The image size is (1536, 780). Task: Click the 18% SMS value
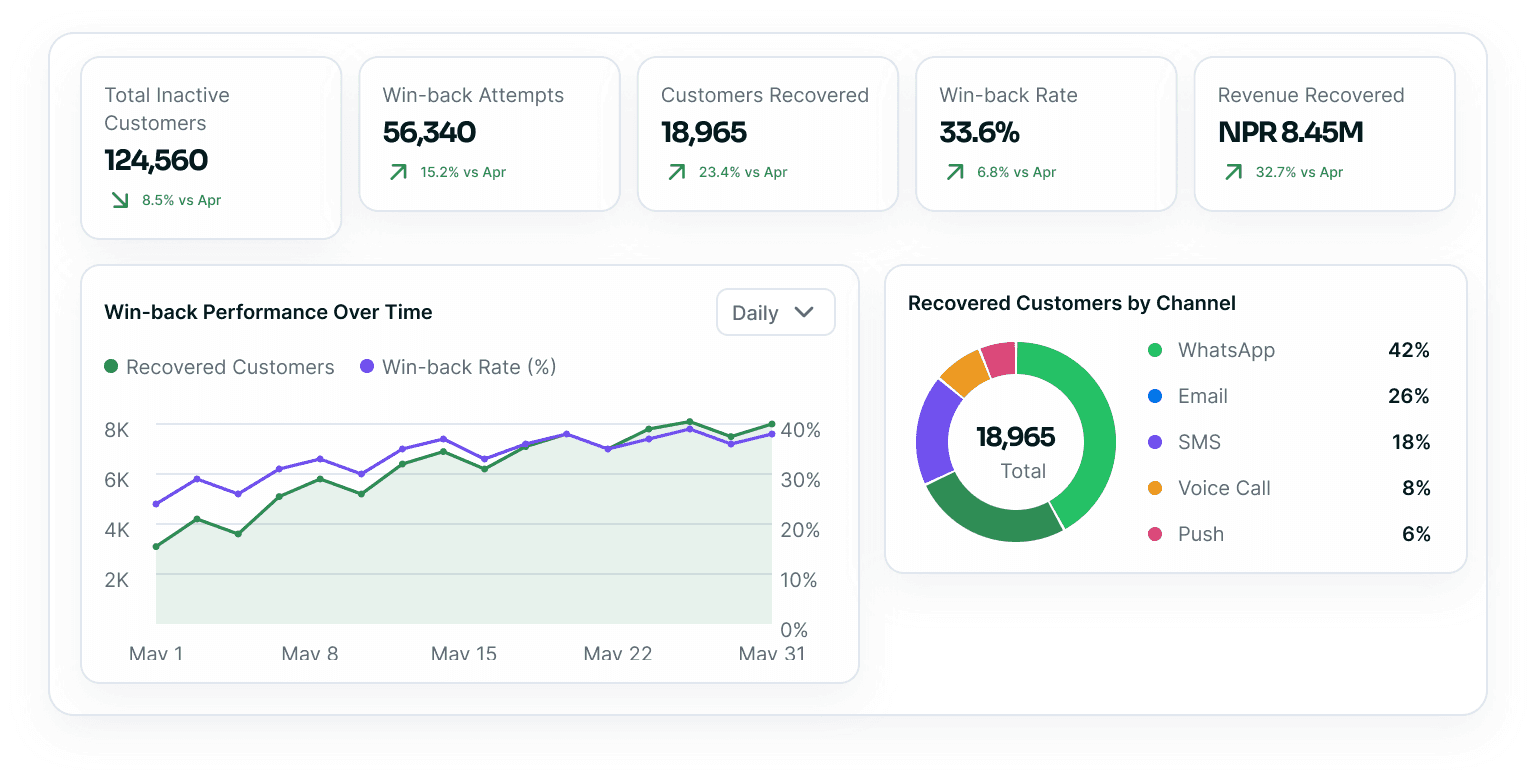[x=1411, y=442]
